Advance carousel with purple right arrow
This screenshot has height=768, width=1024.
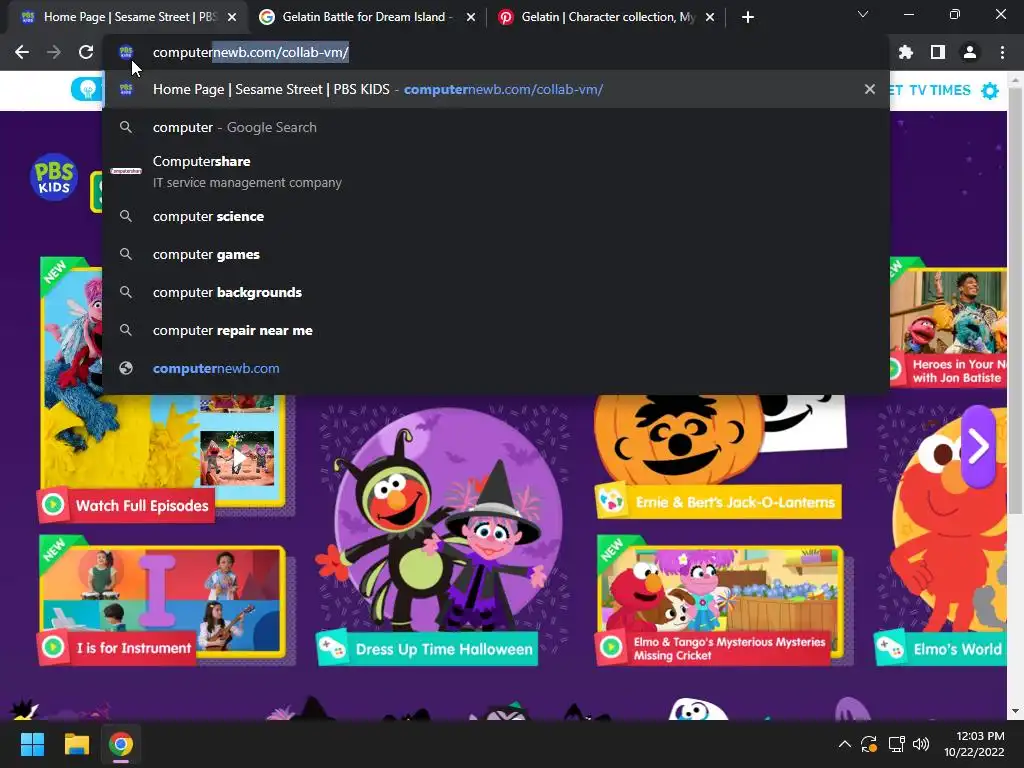tap(978, 447)
